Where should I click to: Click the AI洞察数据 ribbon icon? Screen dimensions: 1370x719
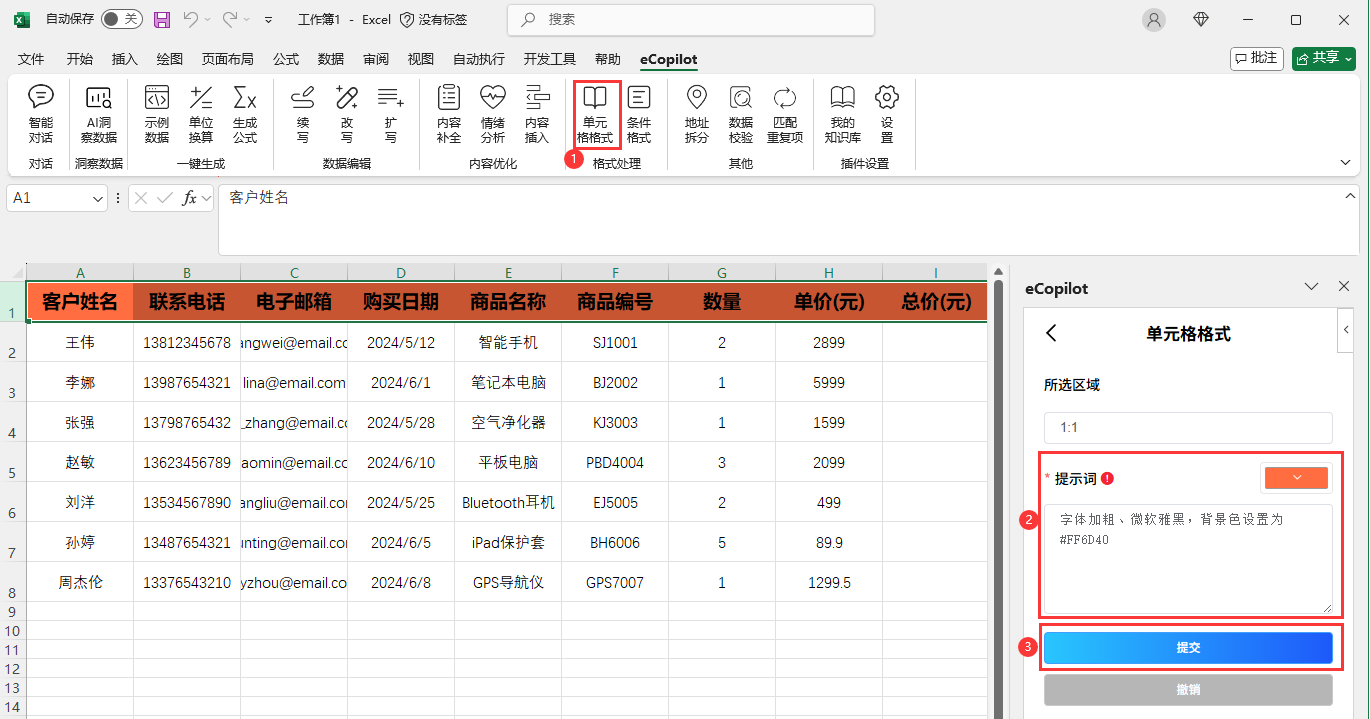pyautogui.click(x=98, y=113)
